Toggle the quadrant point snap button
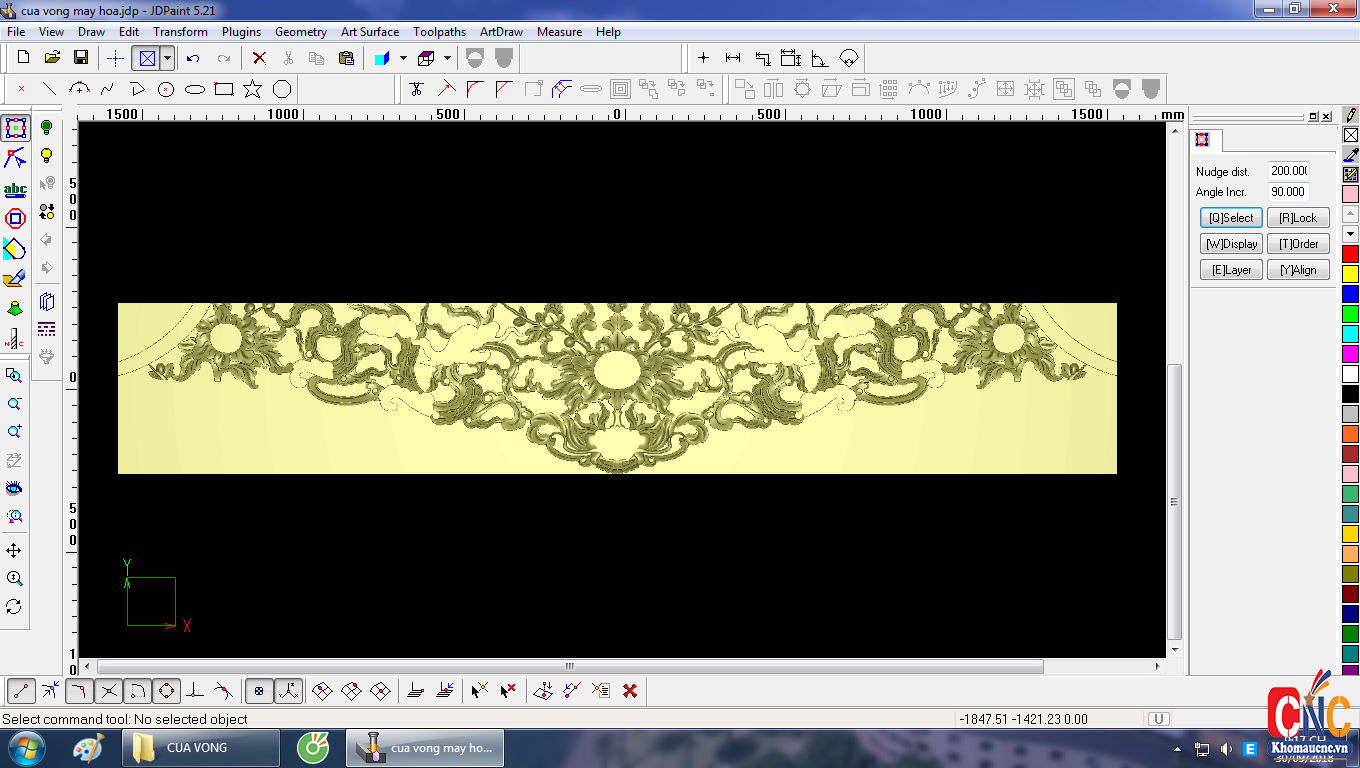Screen dimensions: 1360x768 [x=166, y=690]
